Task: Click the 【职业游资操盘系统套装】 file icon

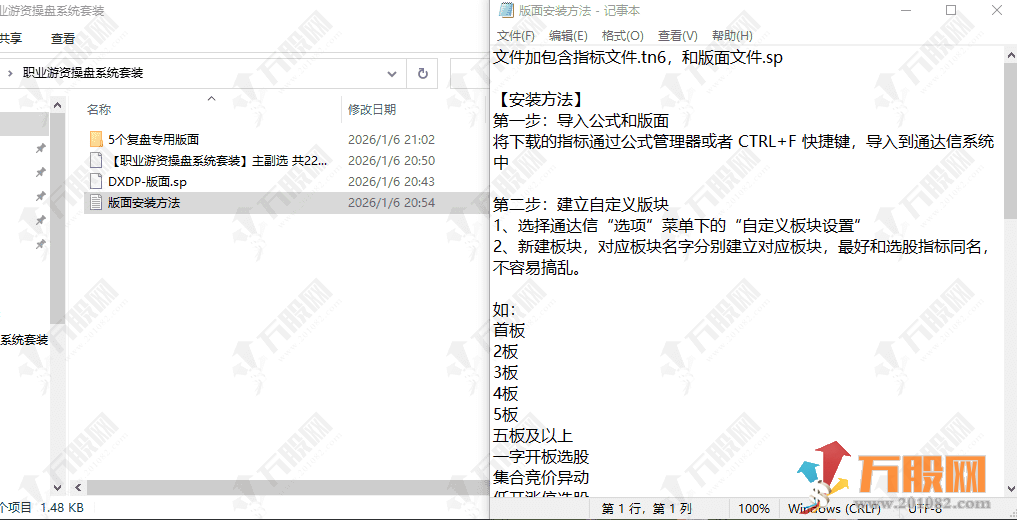Action: point(96,160)
